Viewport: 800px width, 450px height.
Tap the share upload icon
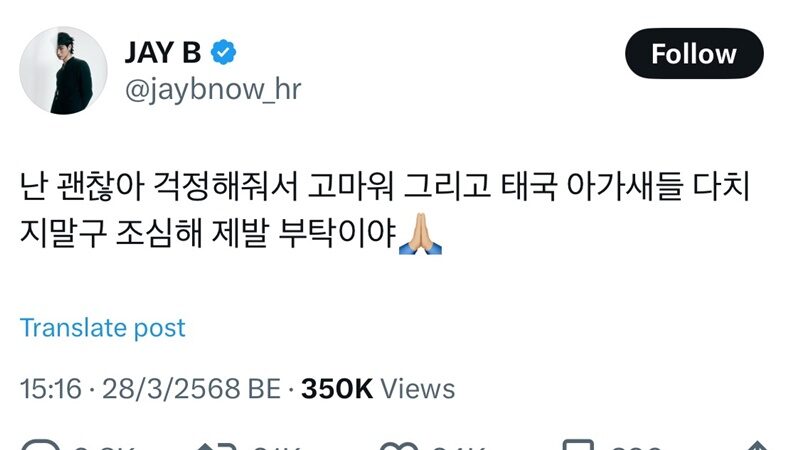[x=757, y=445]
